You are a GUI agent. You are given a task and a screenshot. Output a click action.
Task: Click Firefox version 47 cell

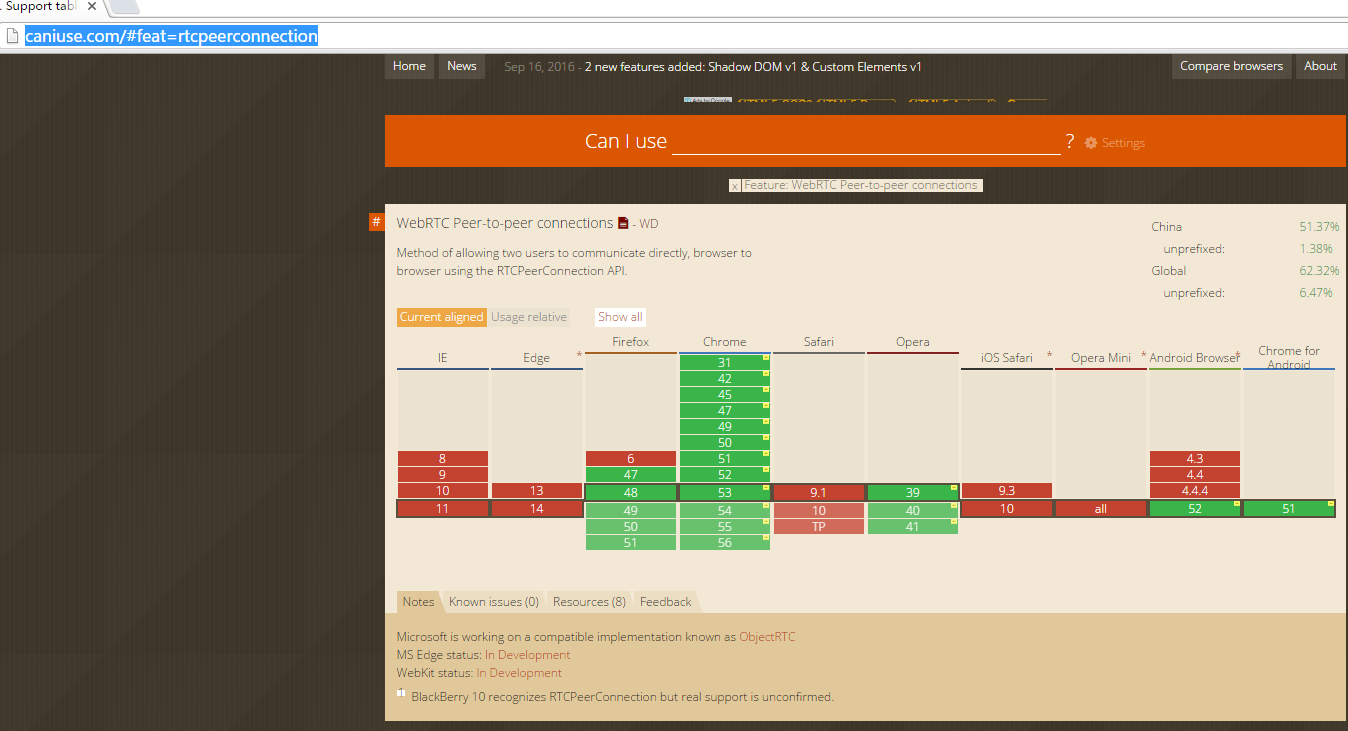630,475
